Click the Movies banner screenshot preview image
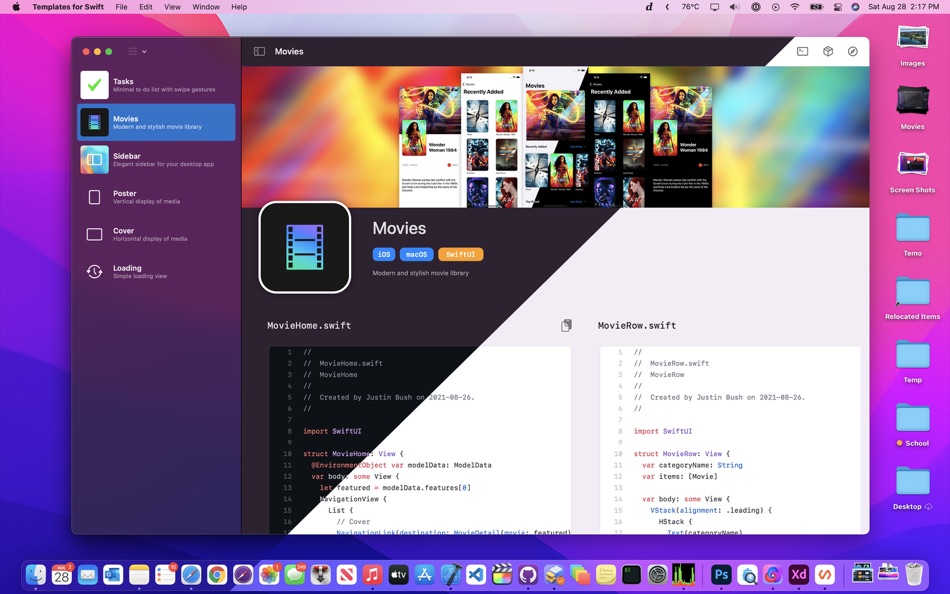This screenshot has width=950, height=594. coord(556,139)
